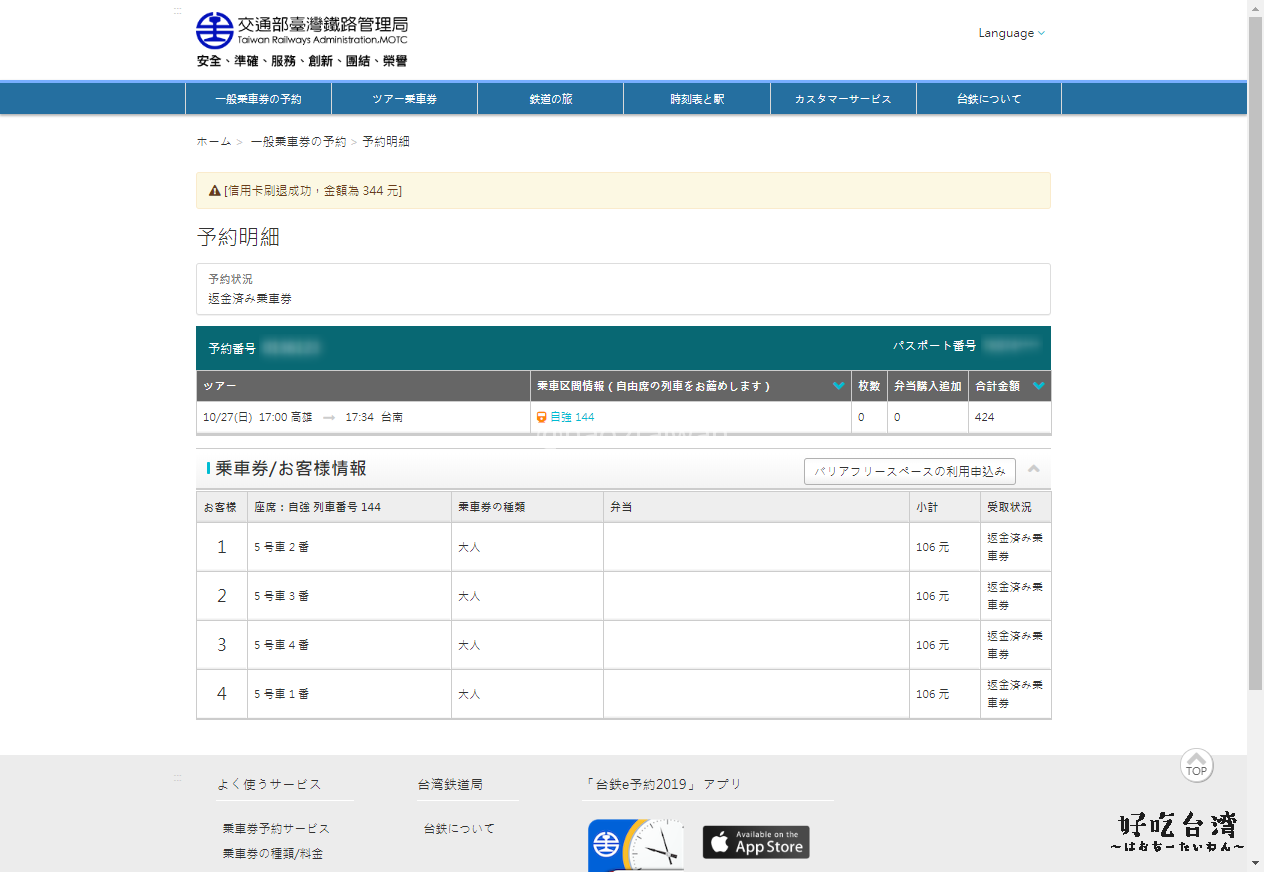
Task: Expand the 乗車区間情報 column arrow
Action: pos(838,386)
